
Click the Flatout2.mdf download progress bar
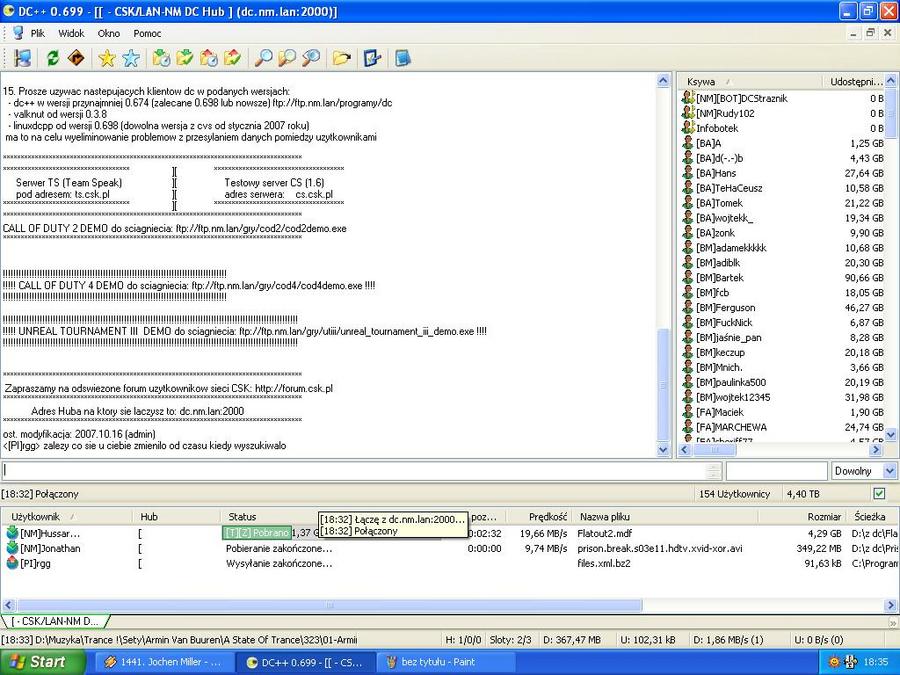click(x=332, y=533)
